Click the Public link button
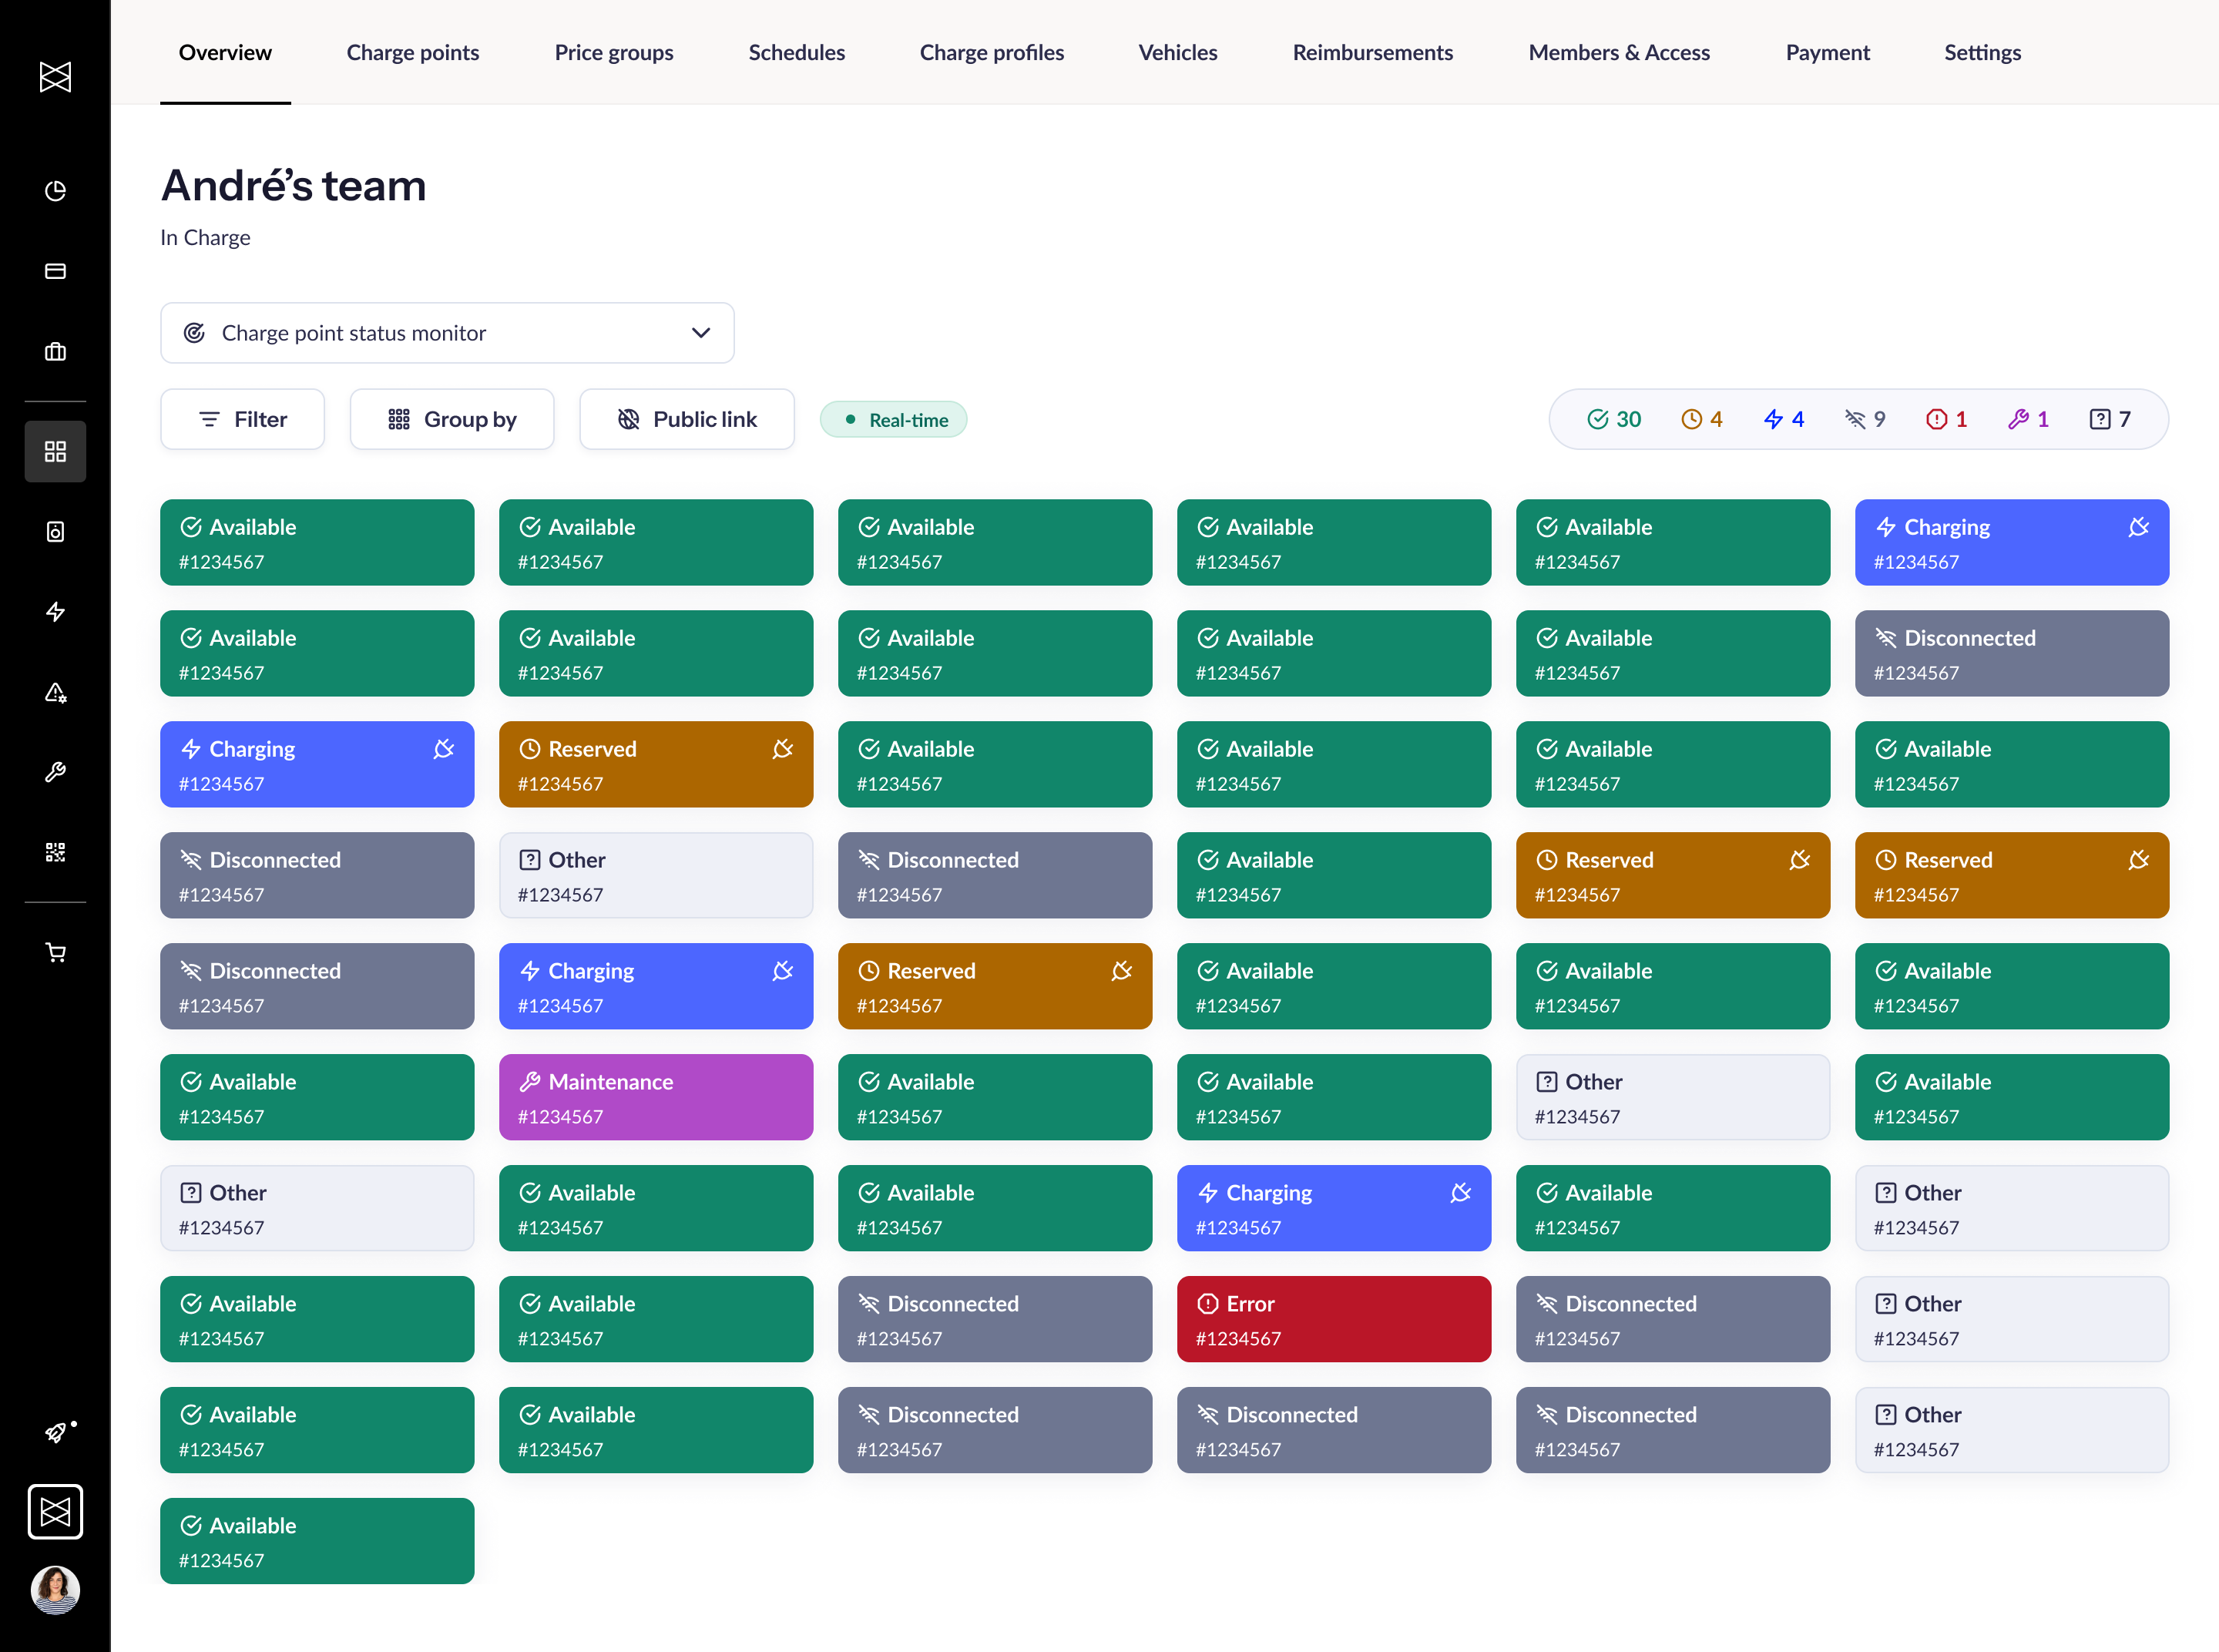This screenshot has height=1652, width=2219. (687, 419)
